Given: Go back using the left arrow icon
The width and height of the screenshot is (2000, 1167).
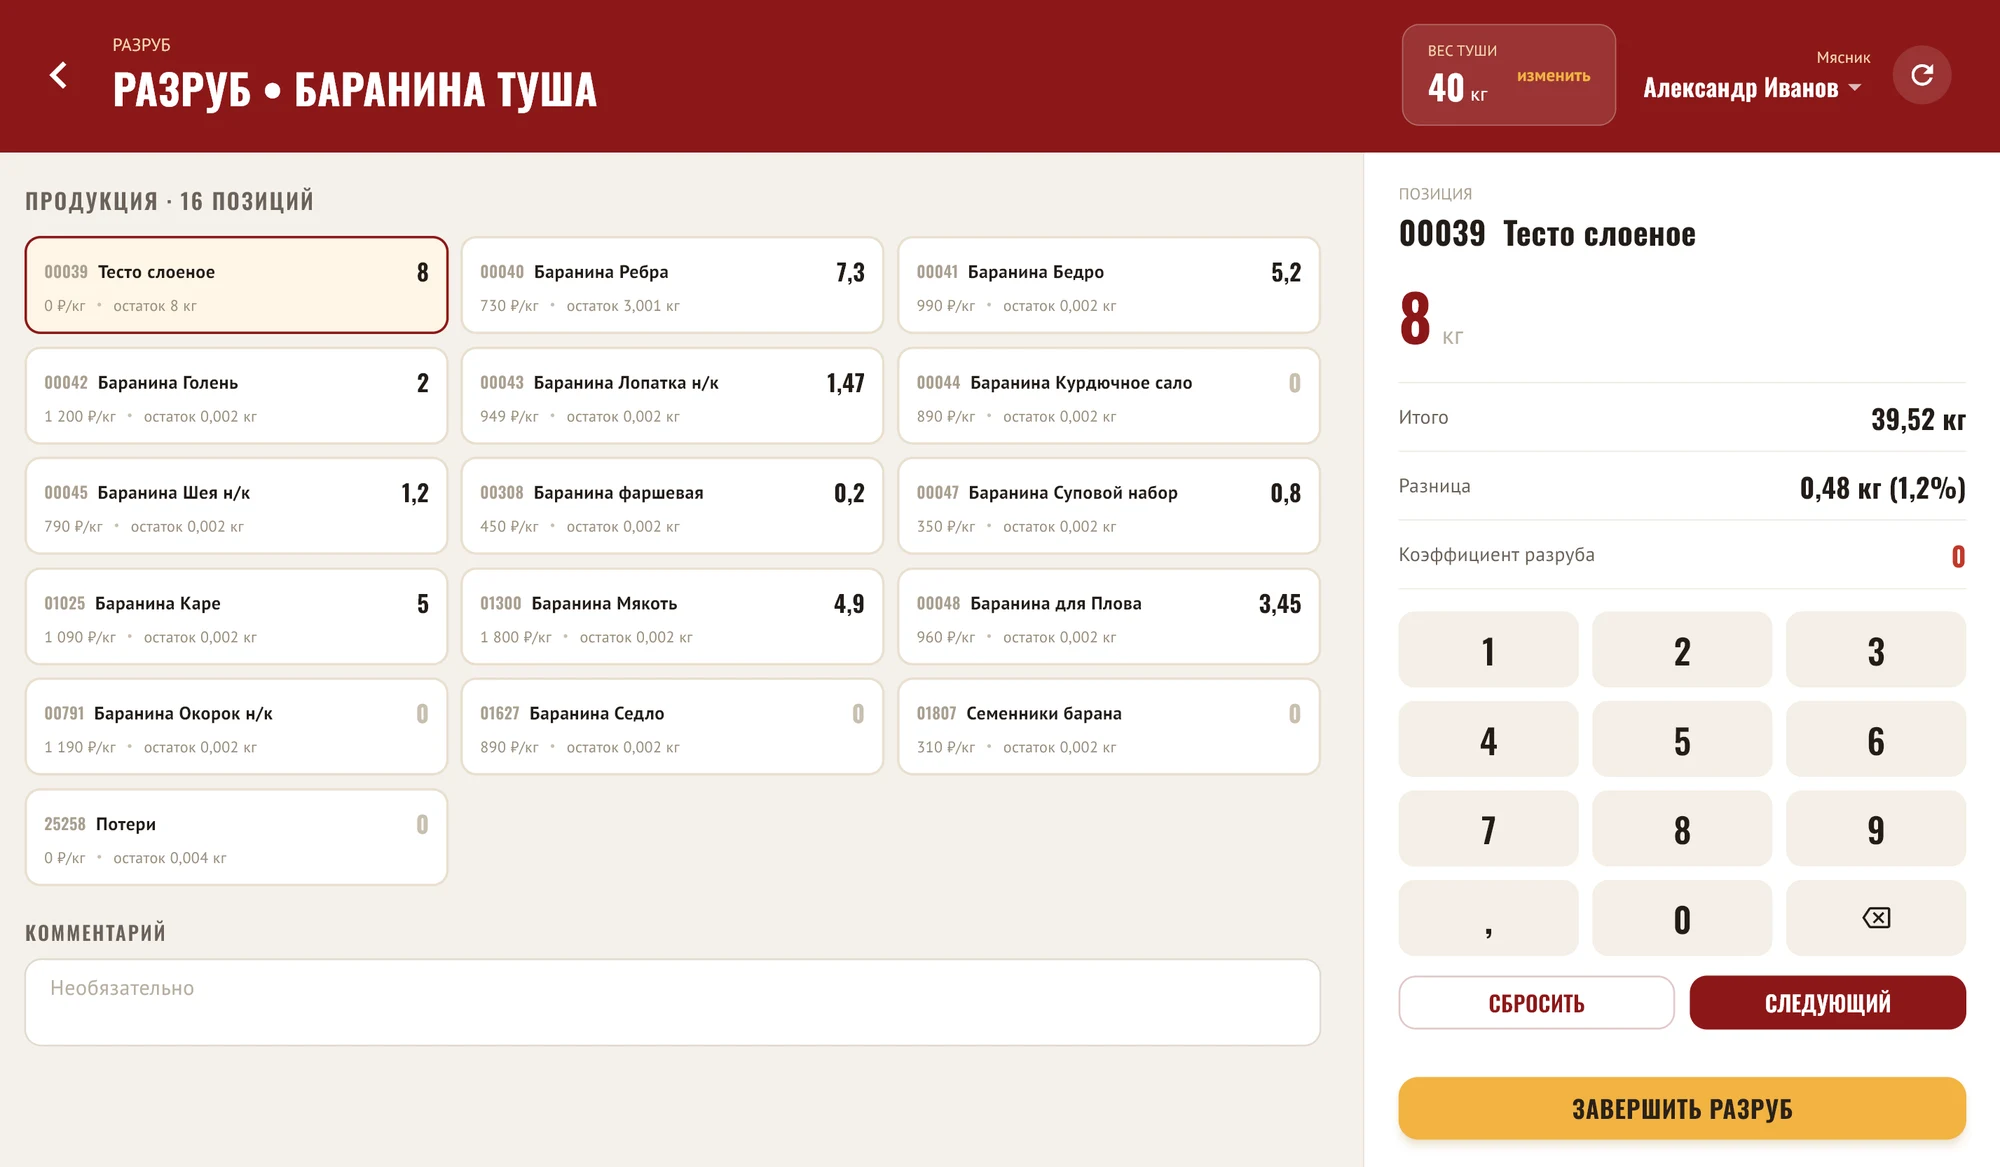Looking at the screenshot, I should point(59,75).
